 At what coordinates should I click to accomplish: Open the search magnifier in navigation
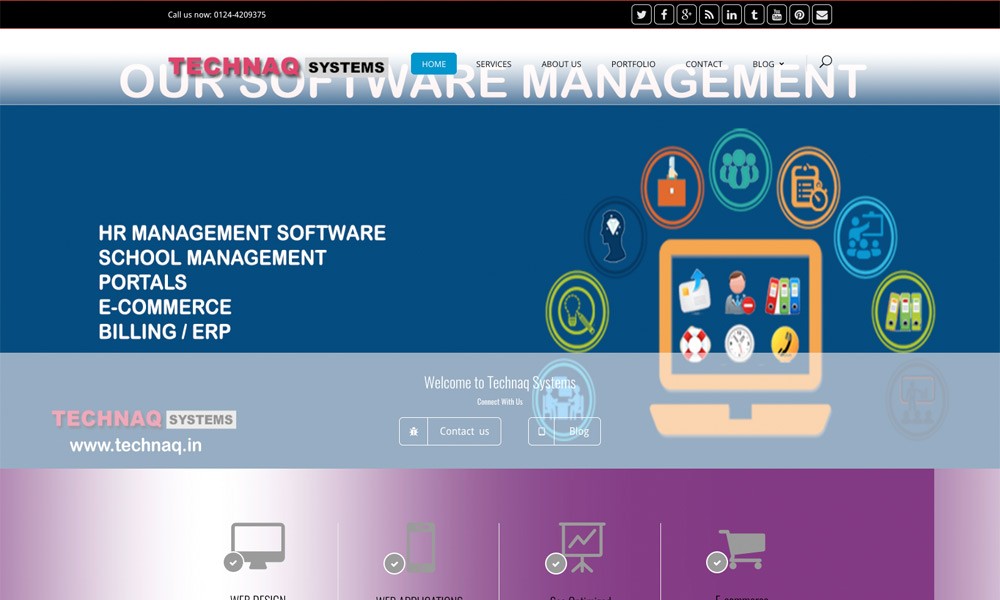pos(825,62)
